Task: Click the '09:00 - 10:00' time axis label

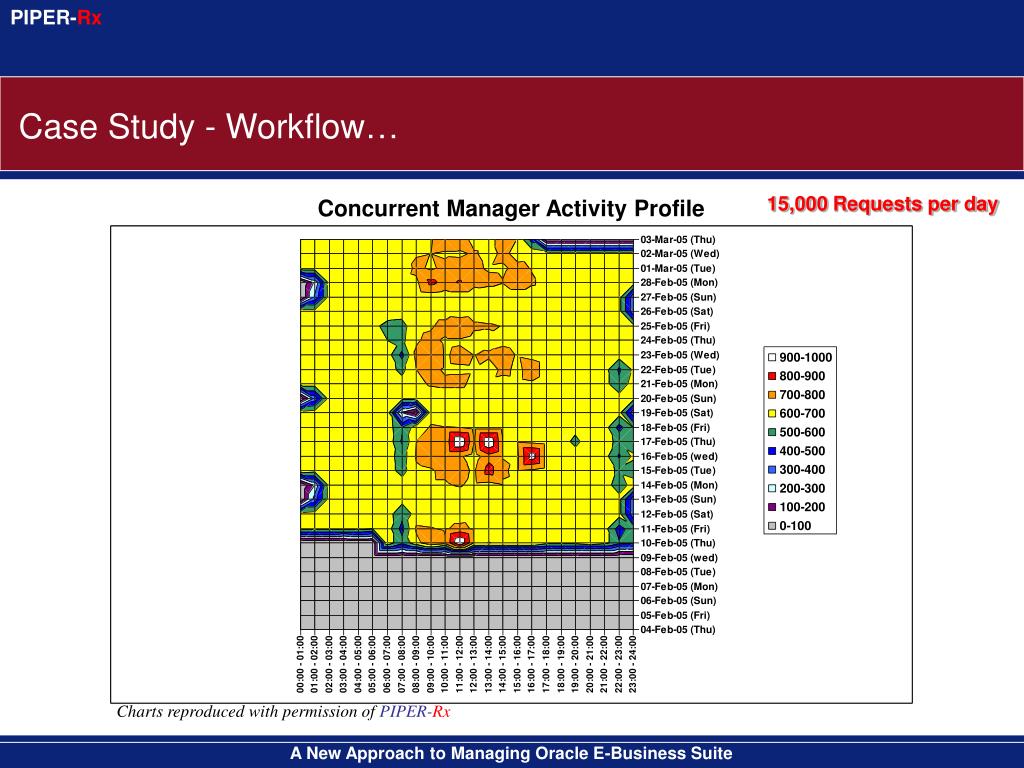Action: tap(430, 664)
